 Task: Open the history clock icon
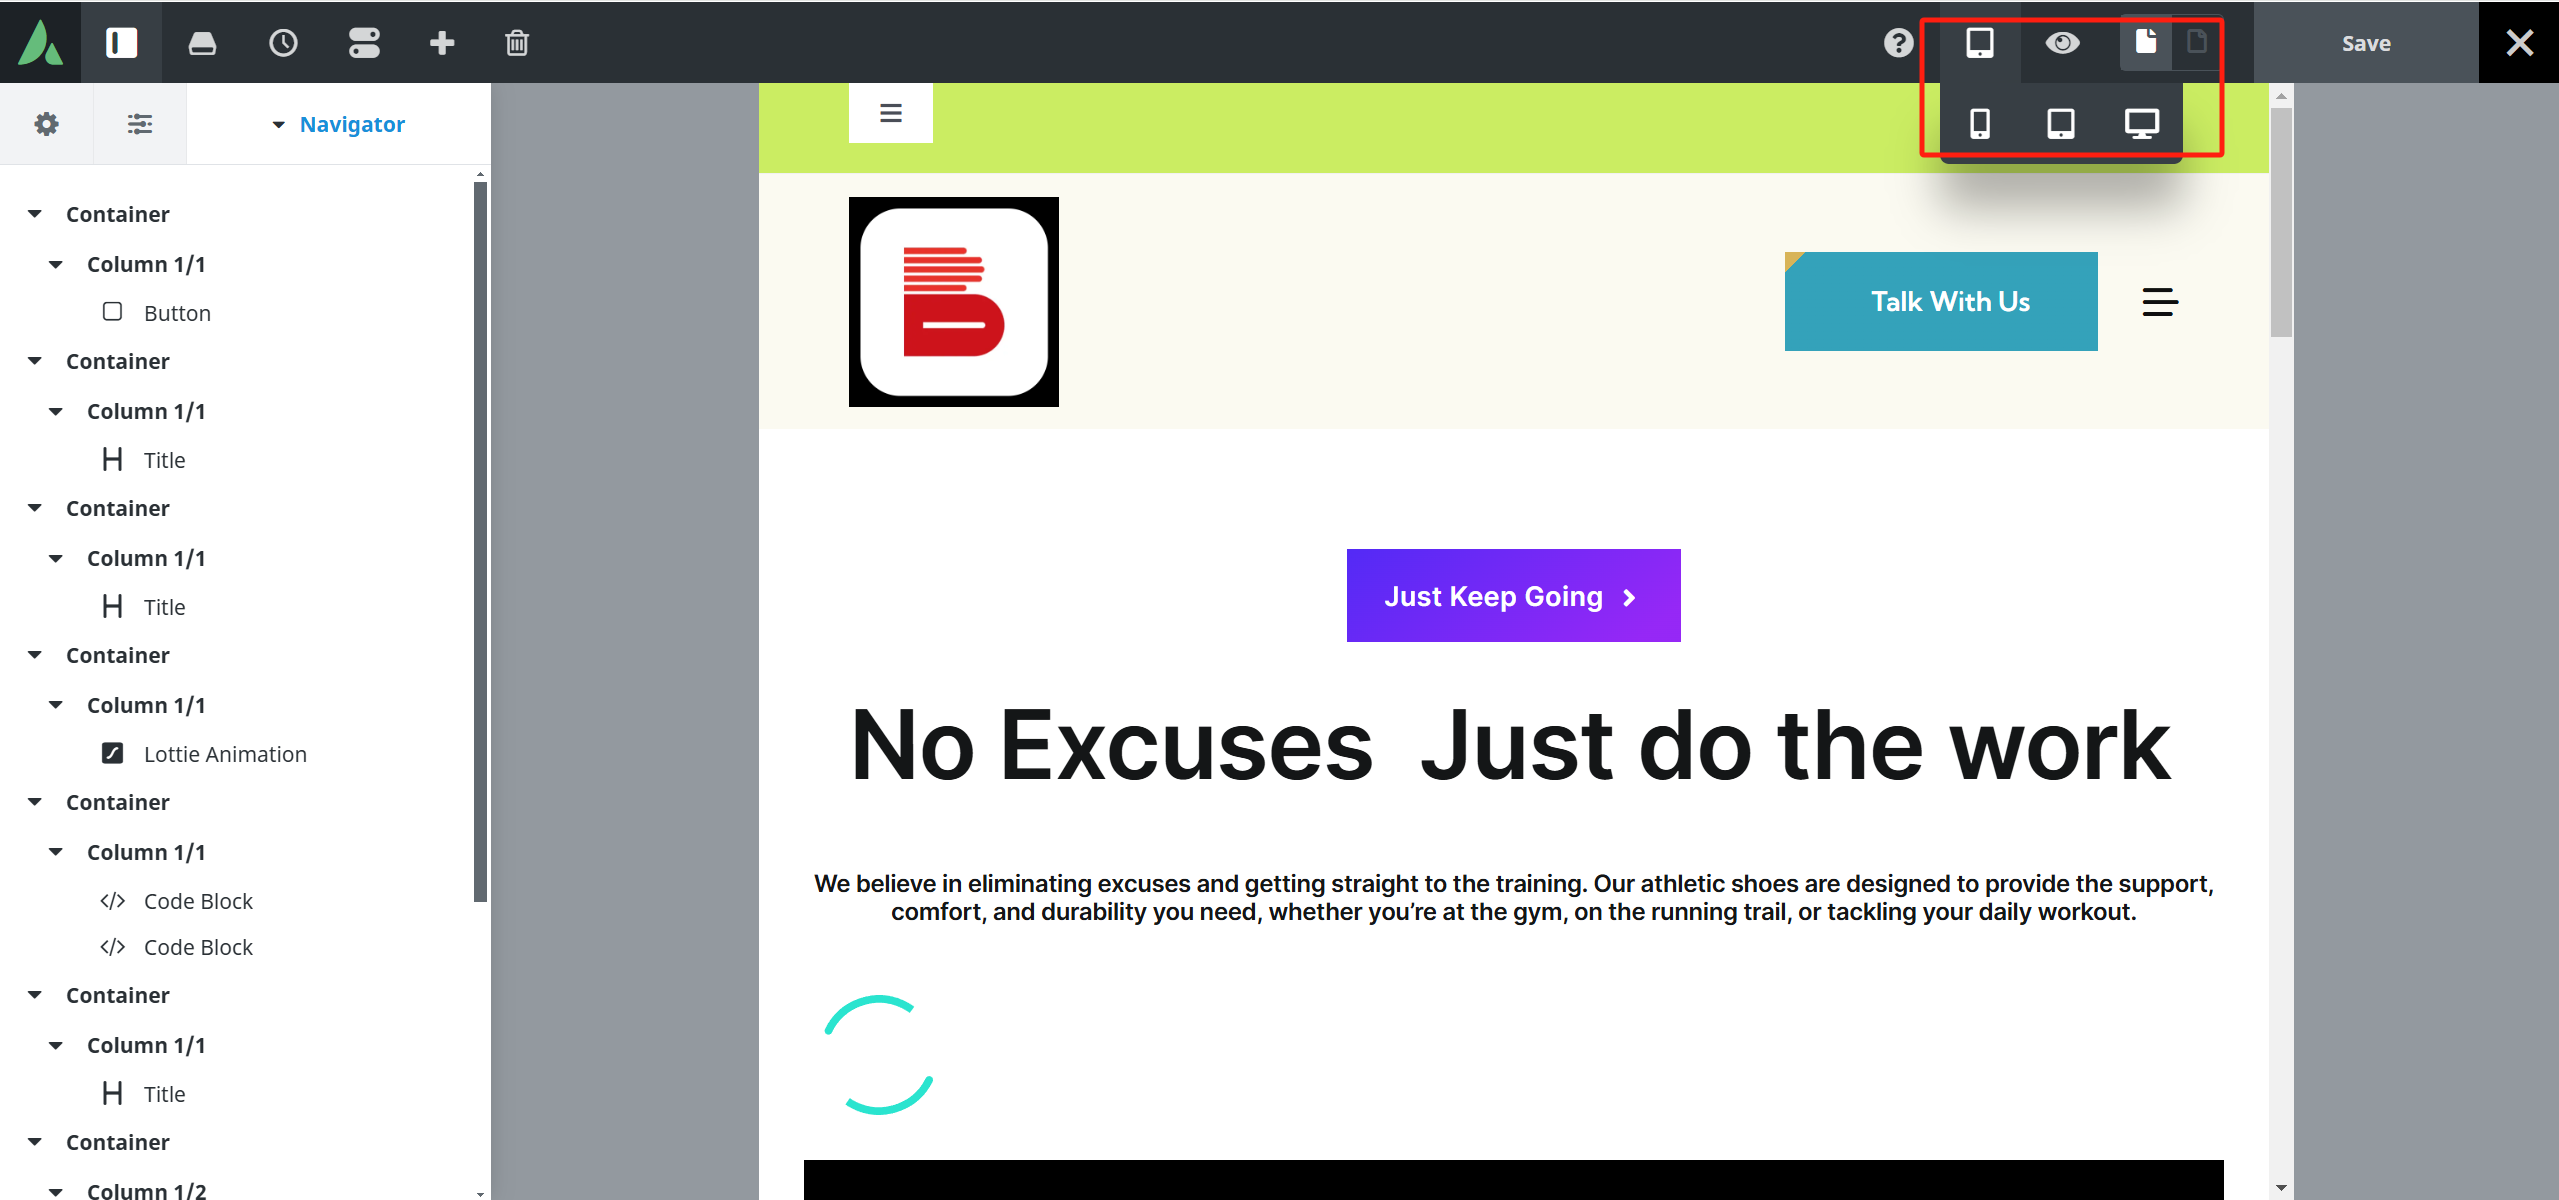click(283, 42)
